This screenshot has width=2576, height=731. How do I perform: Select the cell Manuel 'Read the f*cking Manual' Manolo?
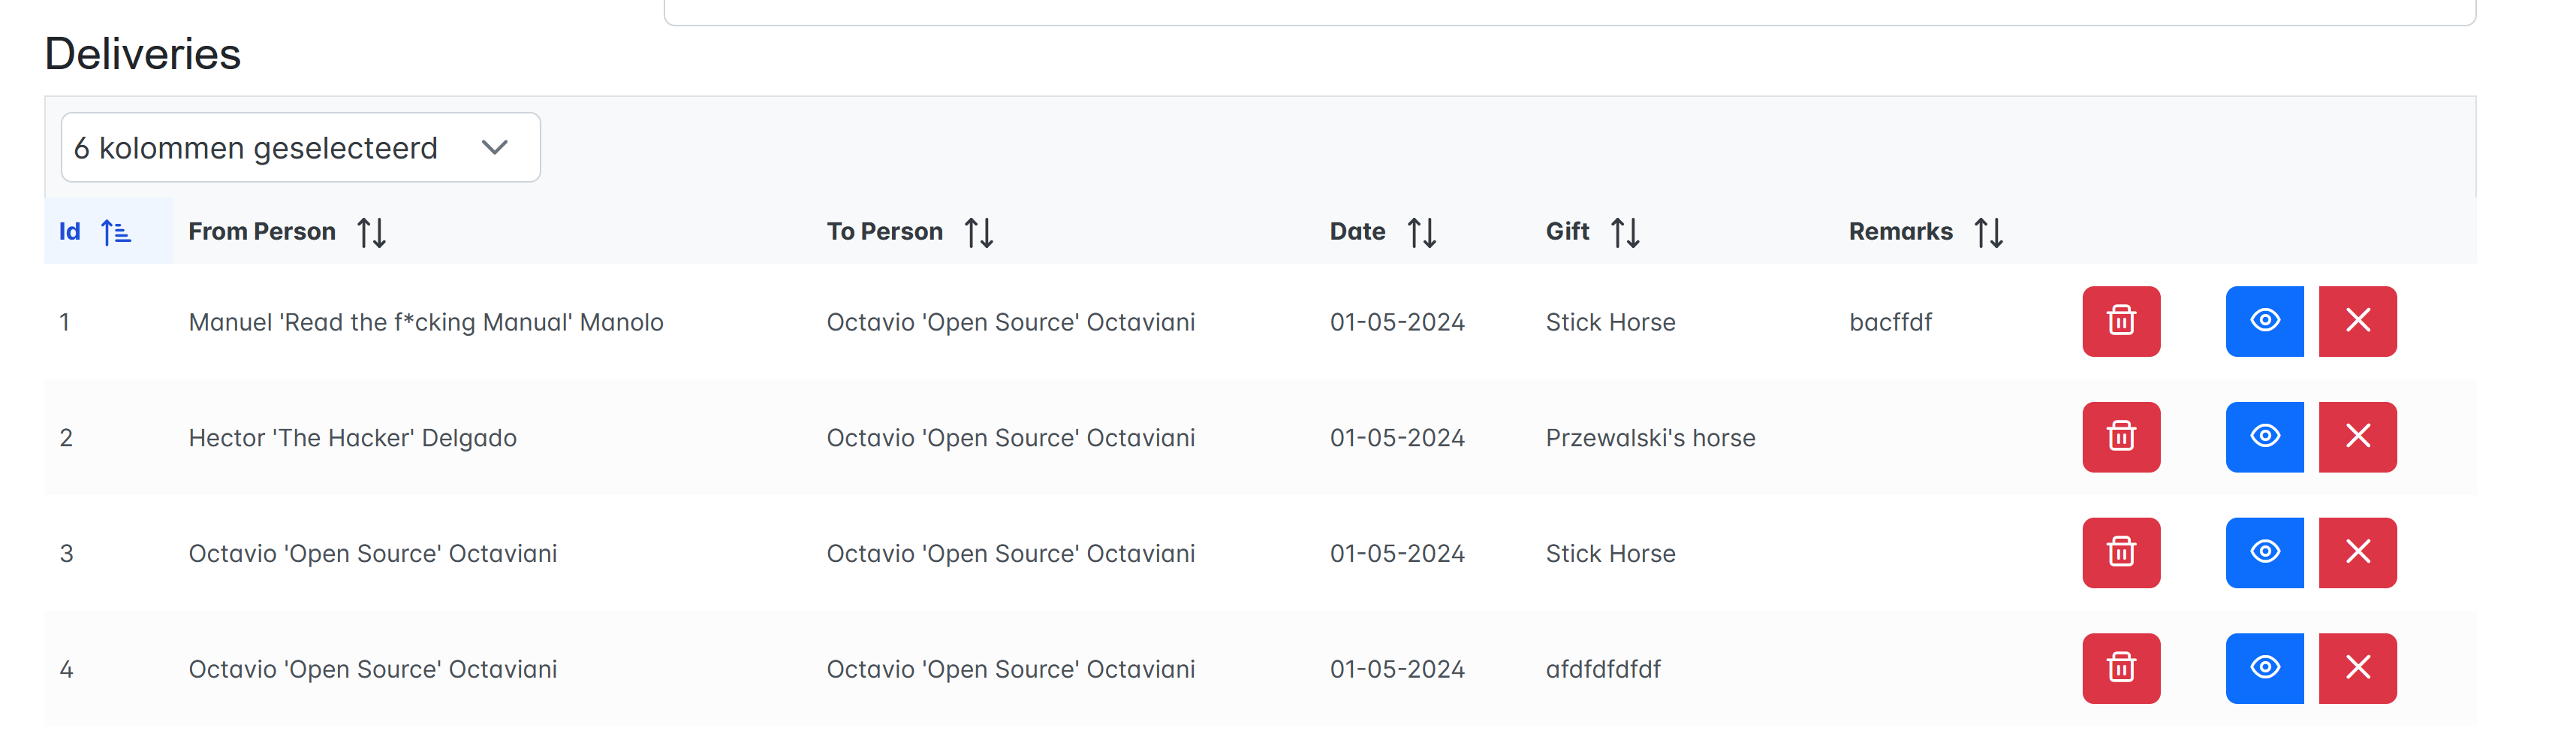click(426, 322)
